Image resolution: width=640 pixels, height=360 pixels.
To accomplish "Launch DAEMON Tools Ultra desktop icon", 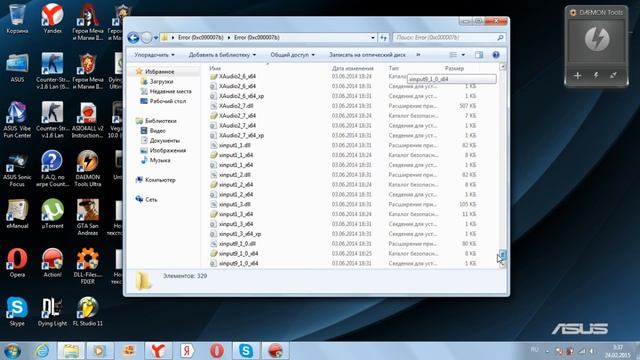I will click(87, 168).
